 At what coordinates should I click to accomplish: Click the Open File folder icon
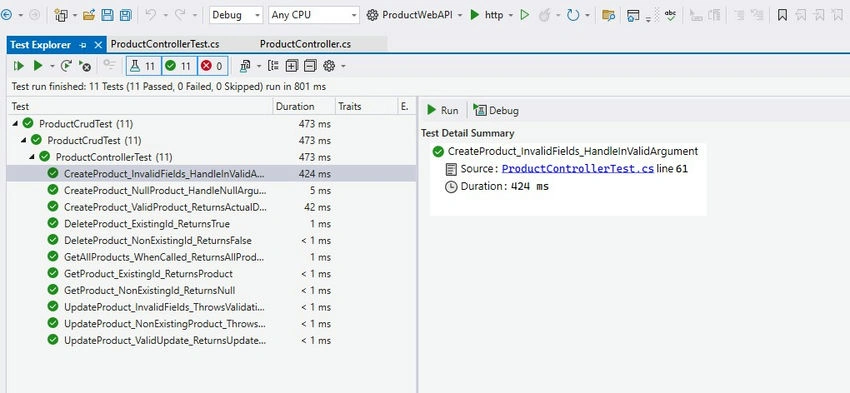(x=89, y=15)
